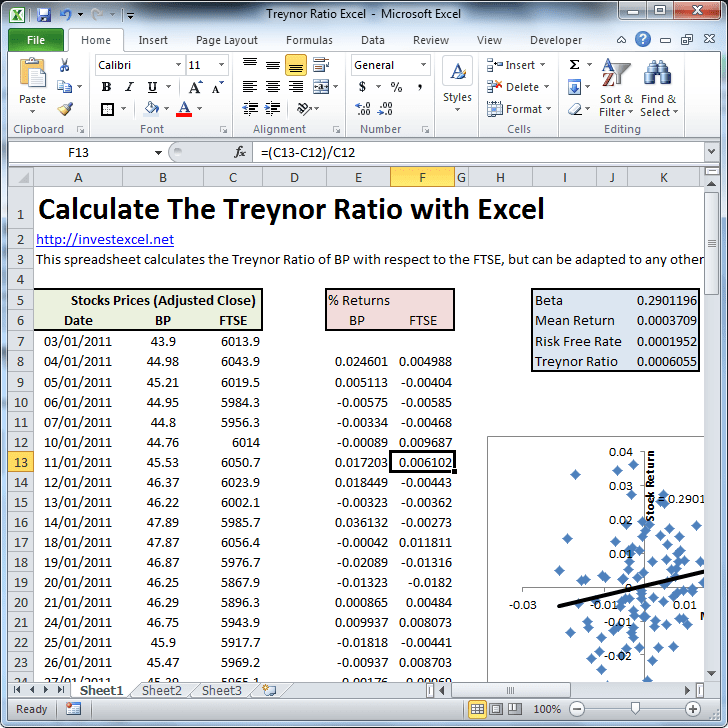Viewport: 728px width, 728px height.
Task: Click Increase Indent icon
Action: [x=273, y=109]
